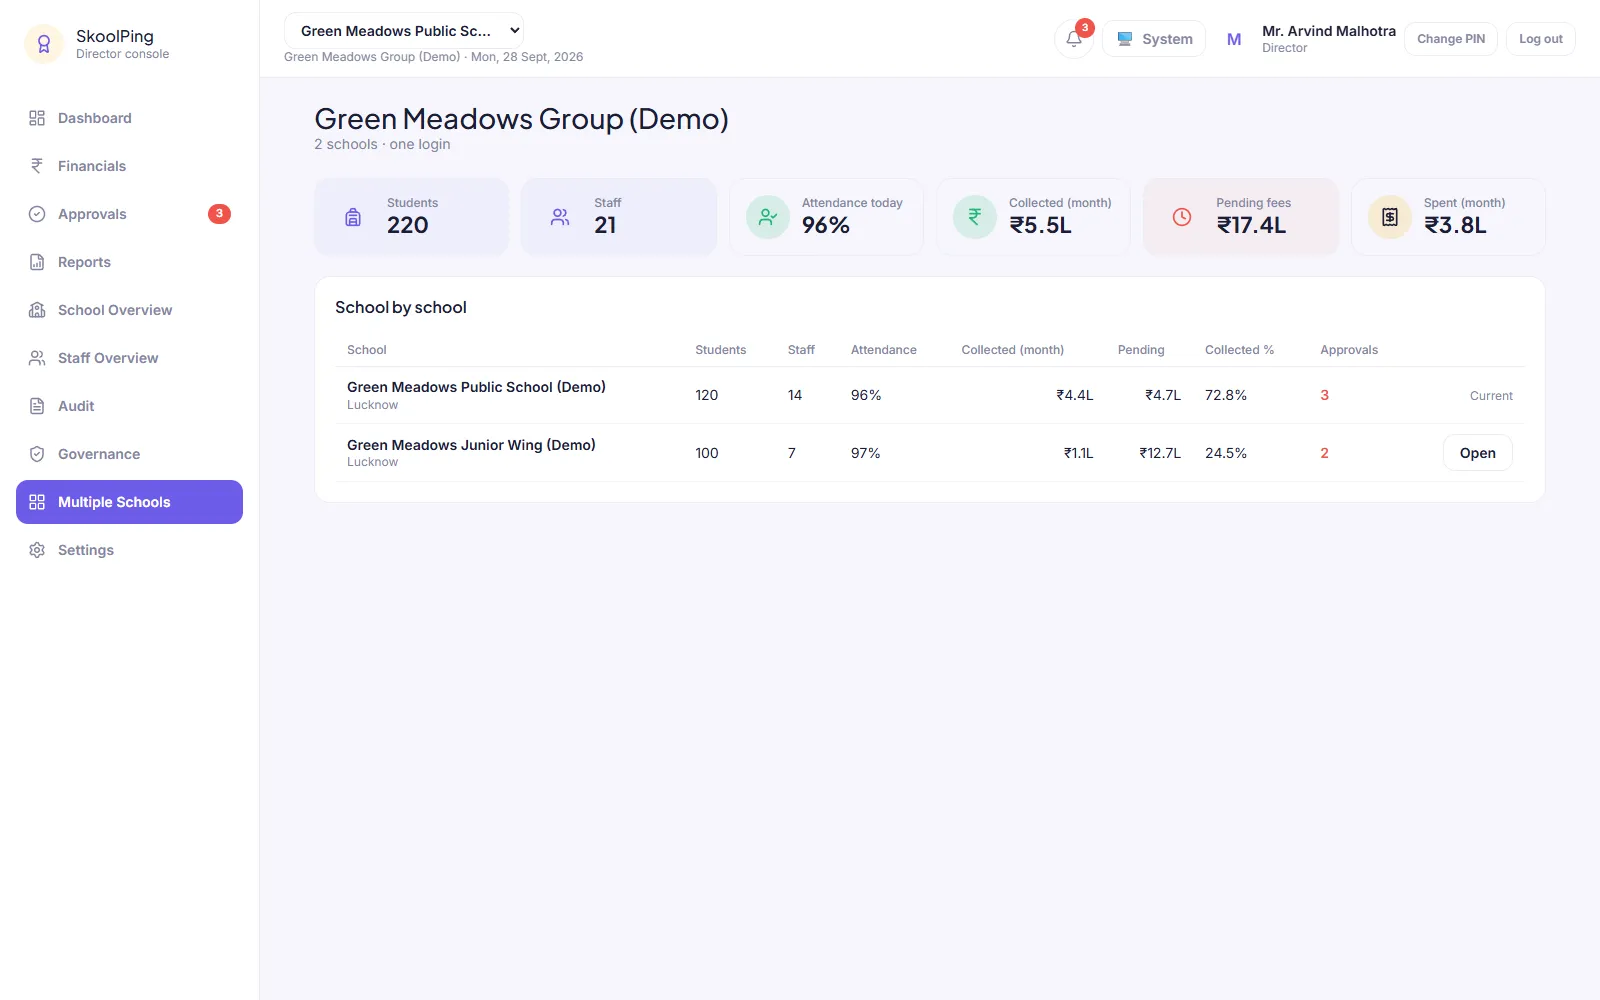Open notifications via the bell icon
This screenshot has width=1600, height=1000.
[1074, 39]
